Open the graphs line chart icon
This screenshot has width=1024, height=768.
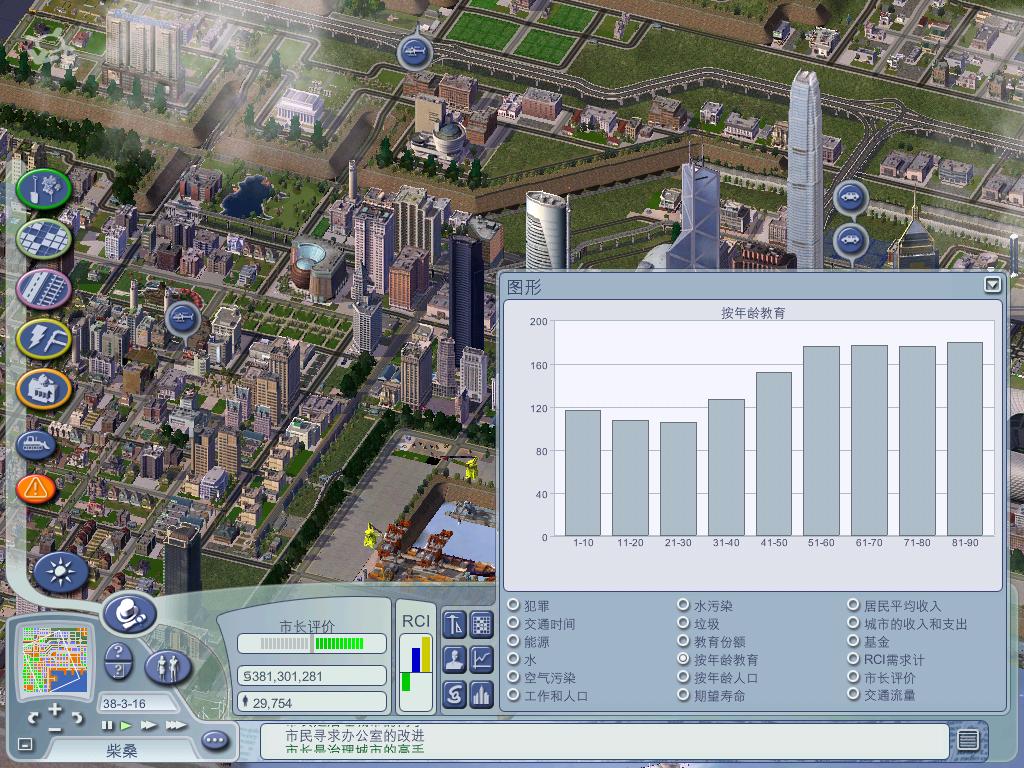click(x=481, y=660)
